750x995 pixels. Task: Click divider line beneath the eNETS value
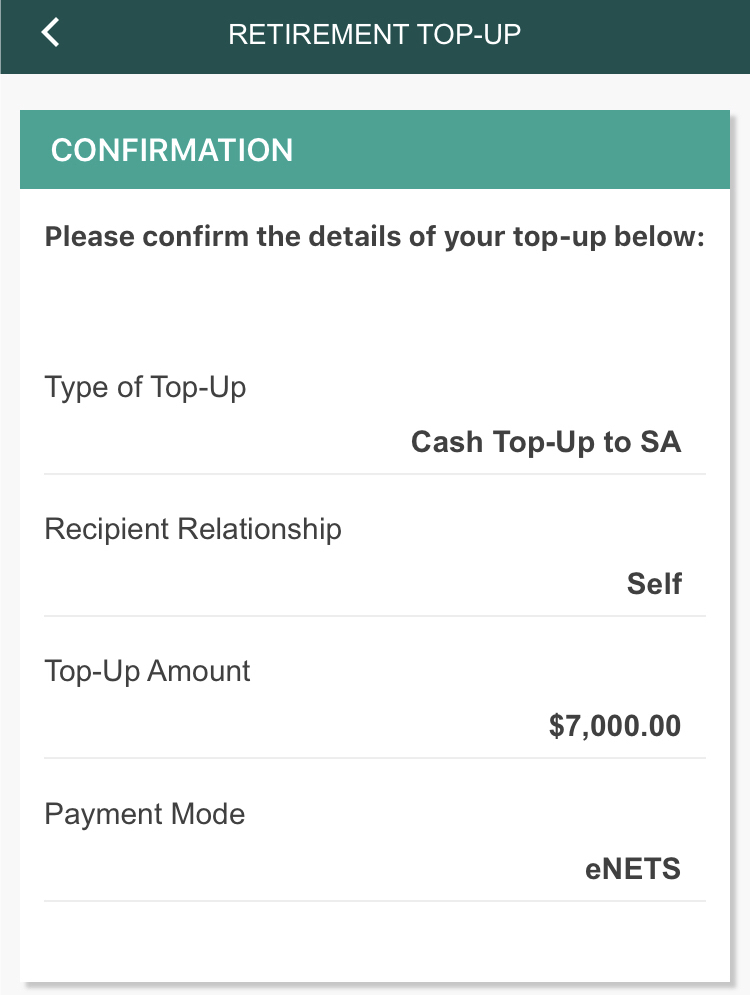pos(375,901)
